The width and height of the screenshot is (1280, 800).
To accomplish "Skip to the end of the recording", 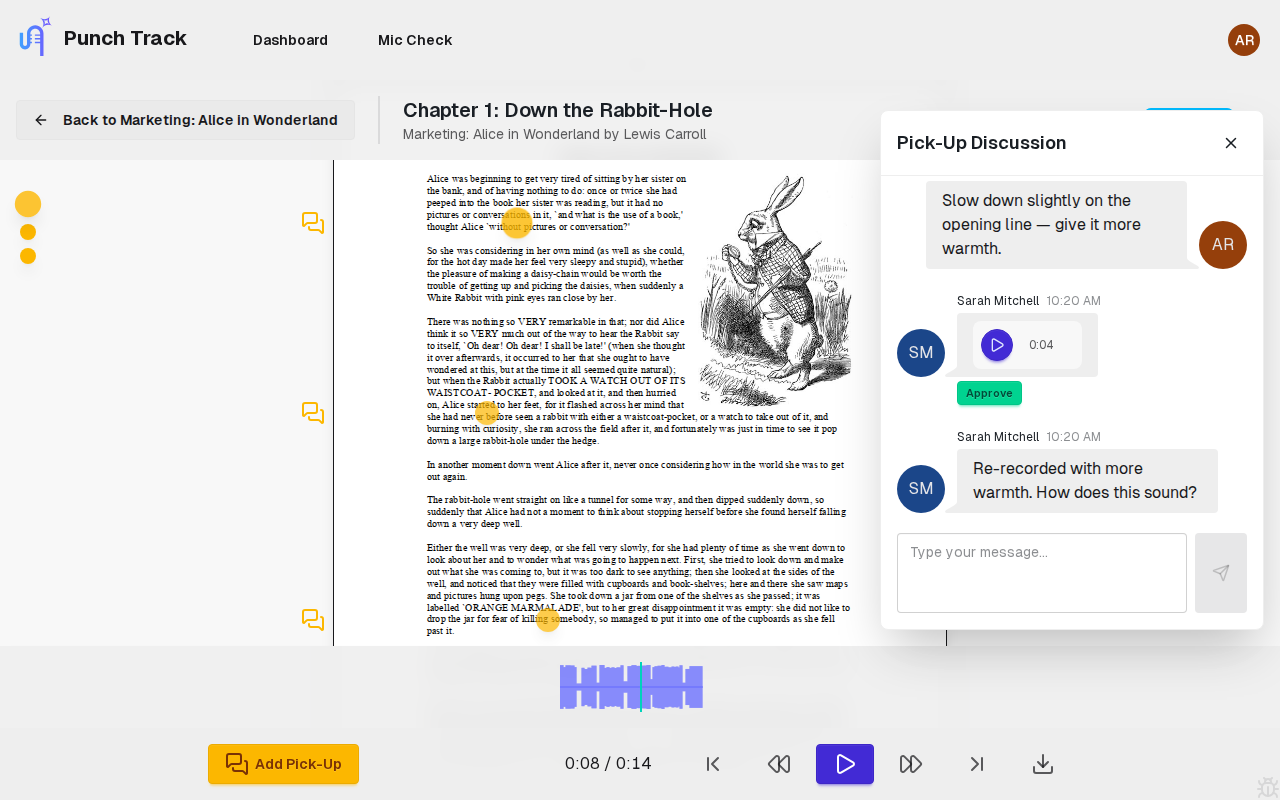I will [977, 763].
